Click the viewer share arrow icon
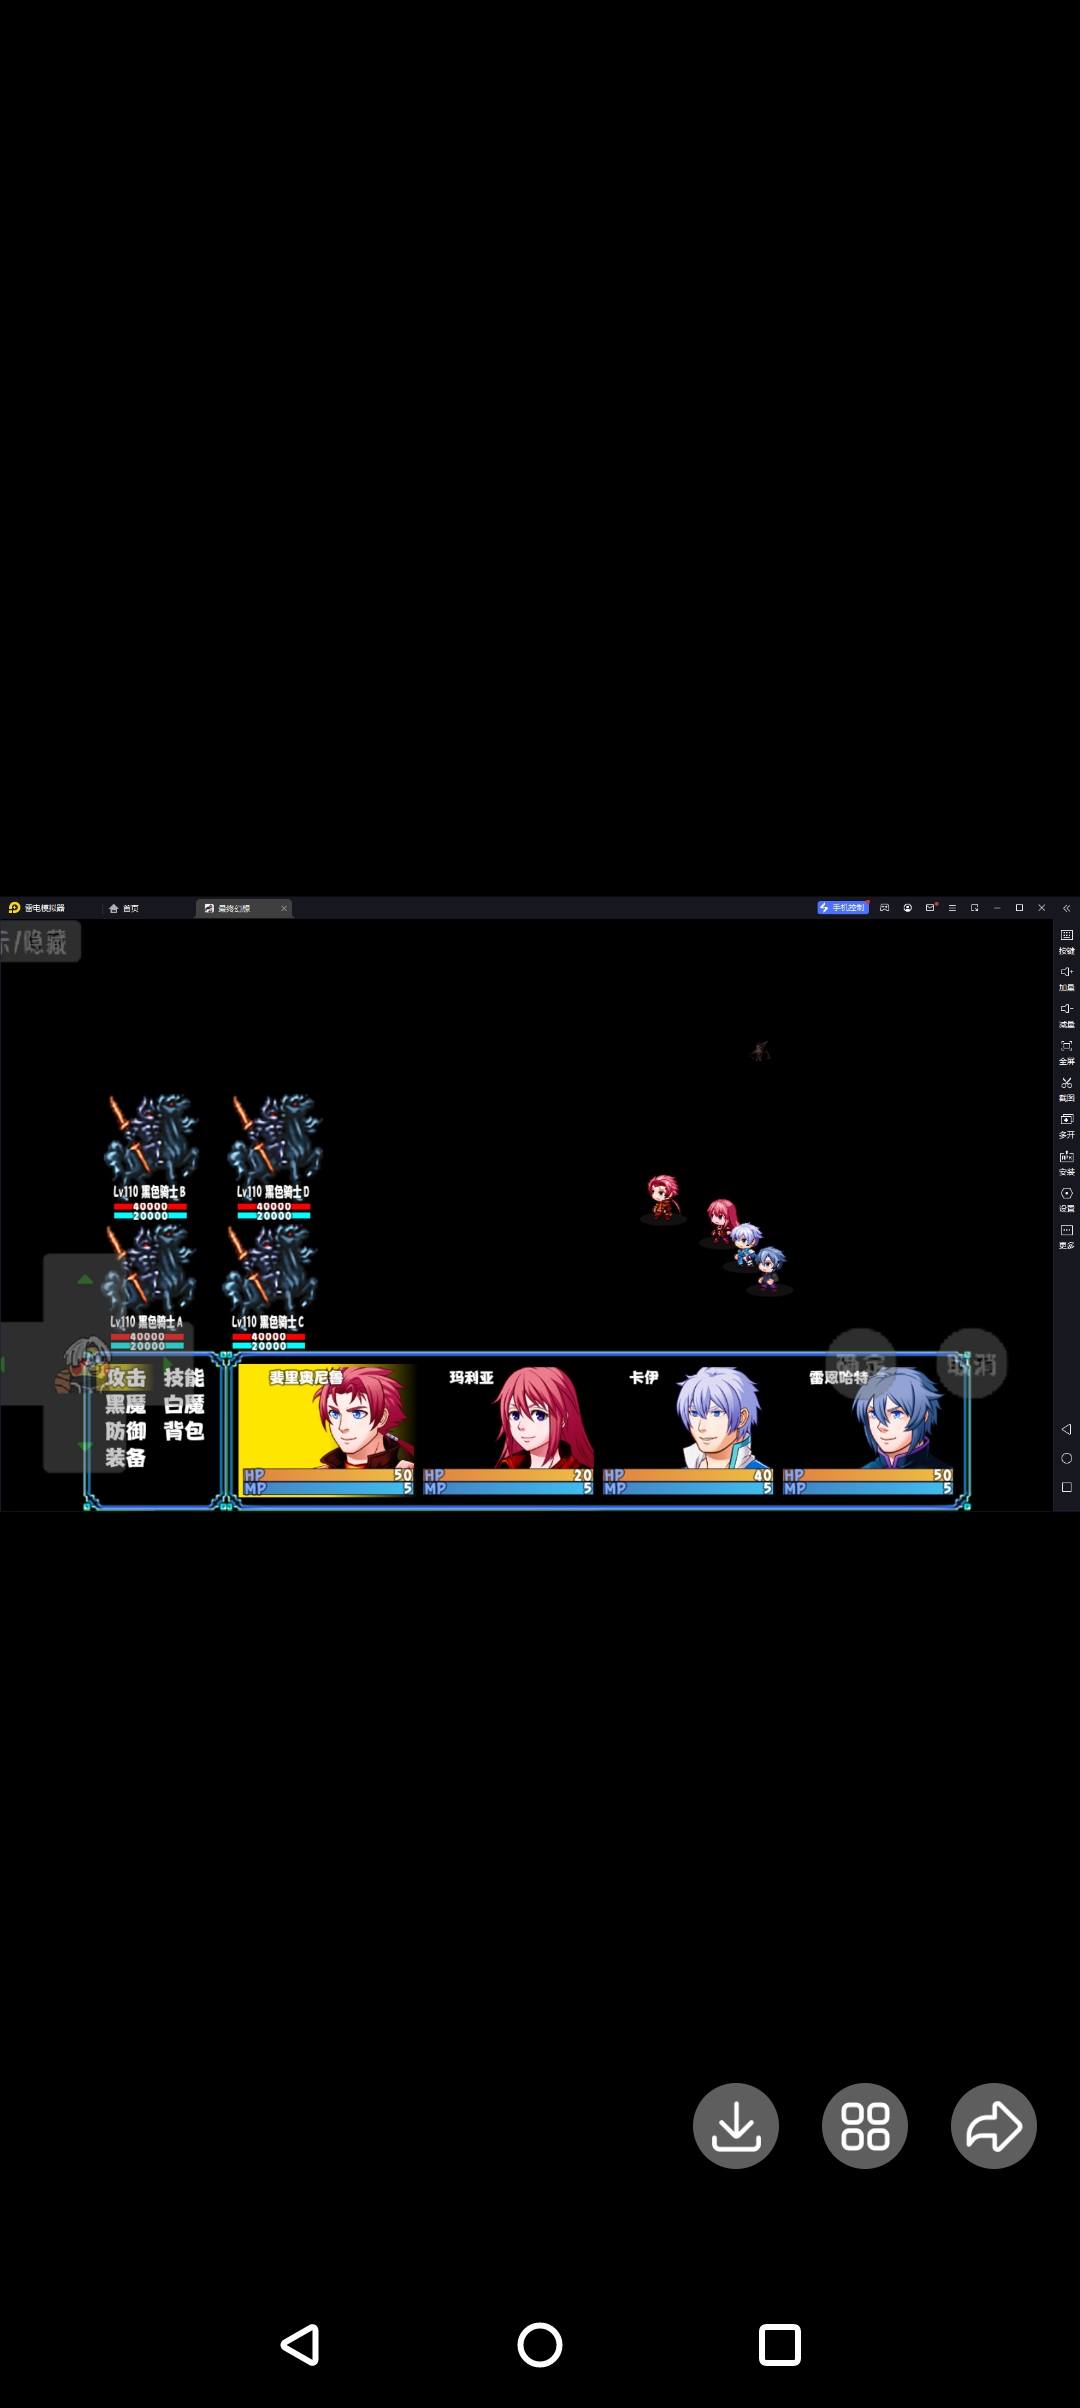 click(994, 2126)
